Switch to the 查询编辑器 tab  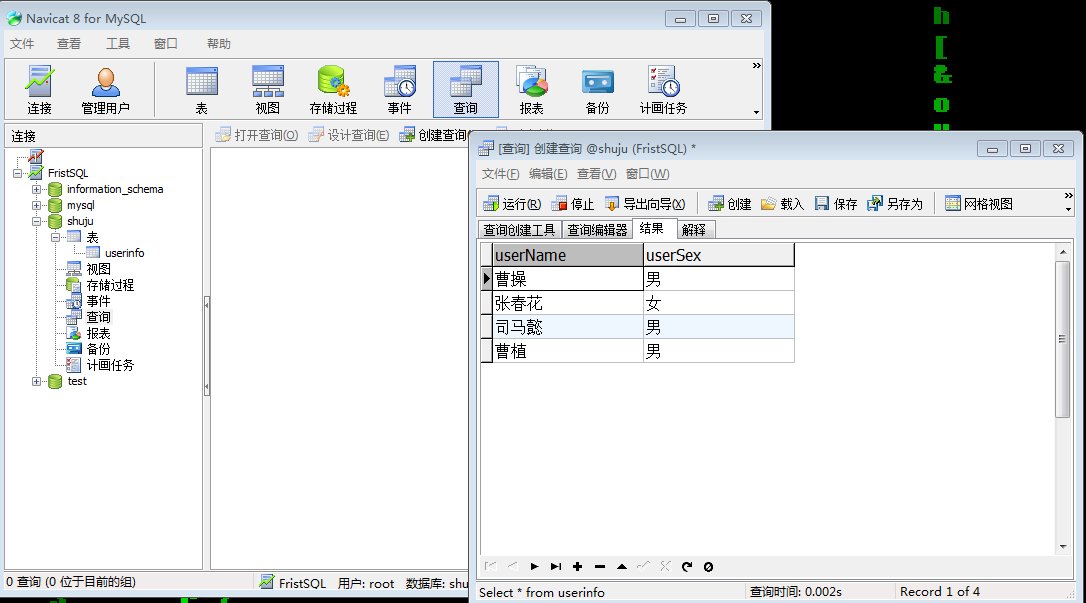click(597, 230)
